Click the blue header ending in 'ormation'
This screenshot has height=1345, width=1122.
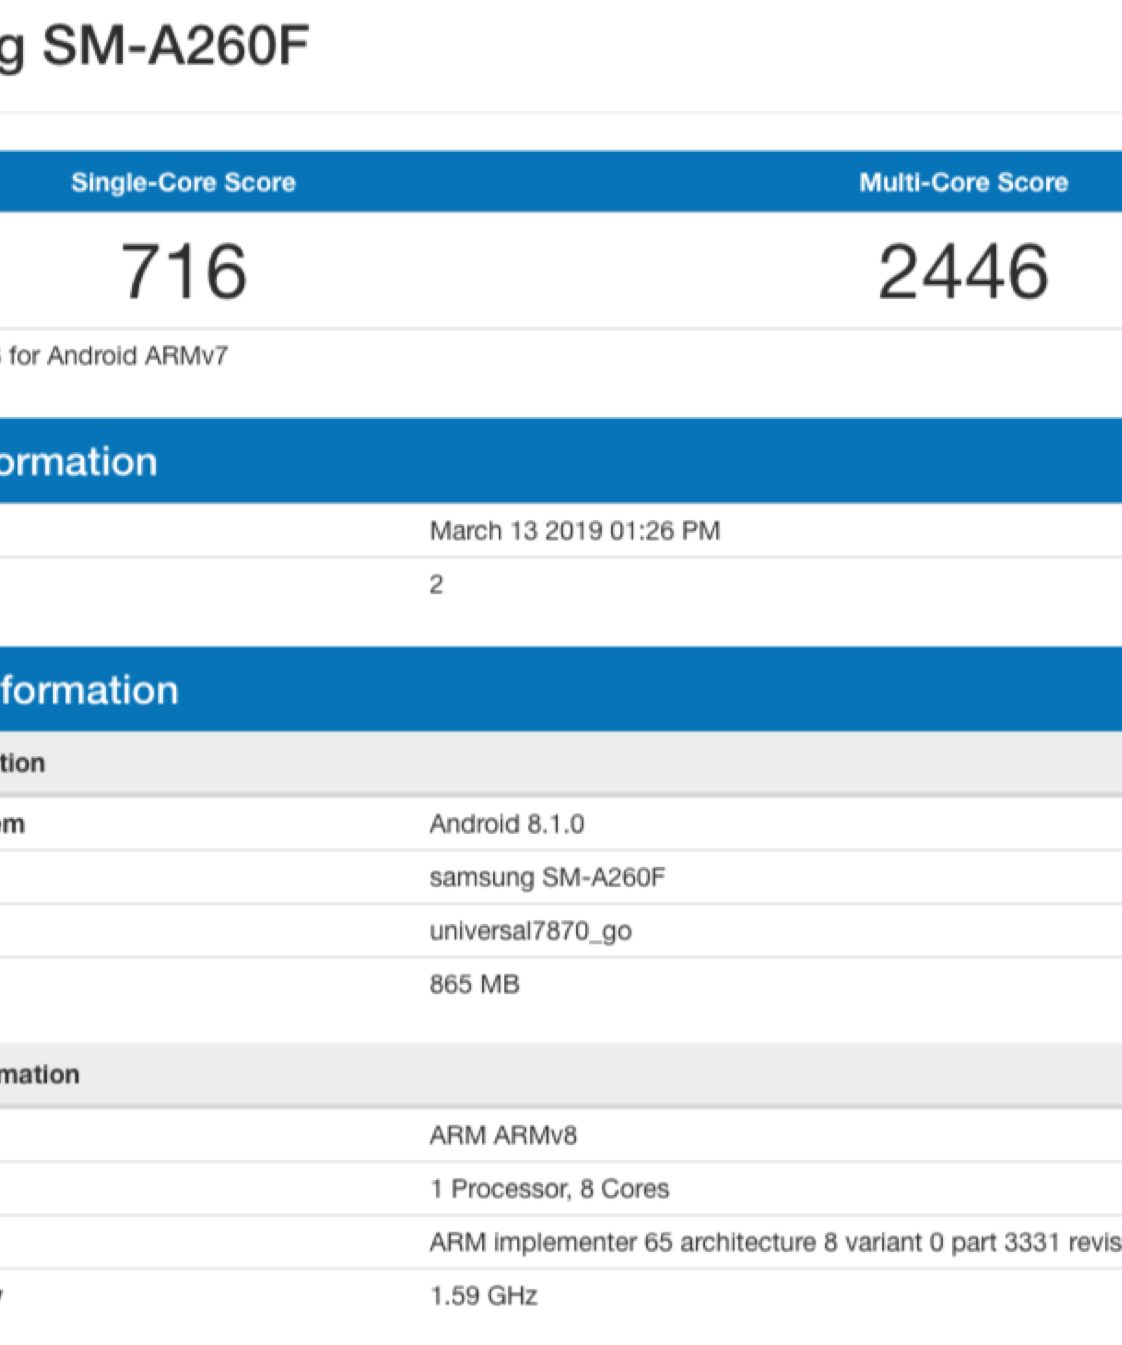78,462
